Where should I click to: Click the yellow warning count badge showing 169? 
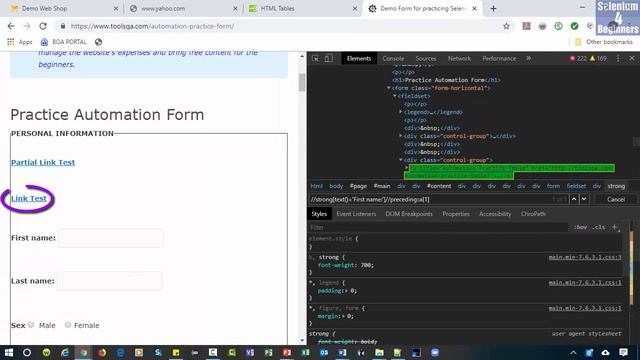pyautogui.click(x=598, y=58)
